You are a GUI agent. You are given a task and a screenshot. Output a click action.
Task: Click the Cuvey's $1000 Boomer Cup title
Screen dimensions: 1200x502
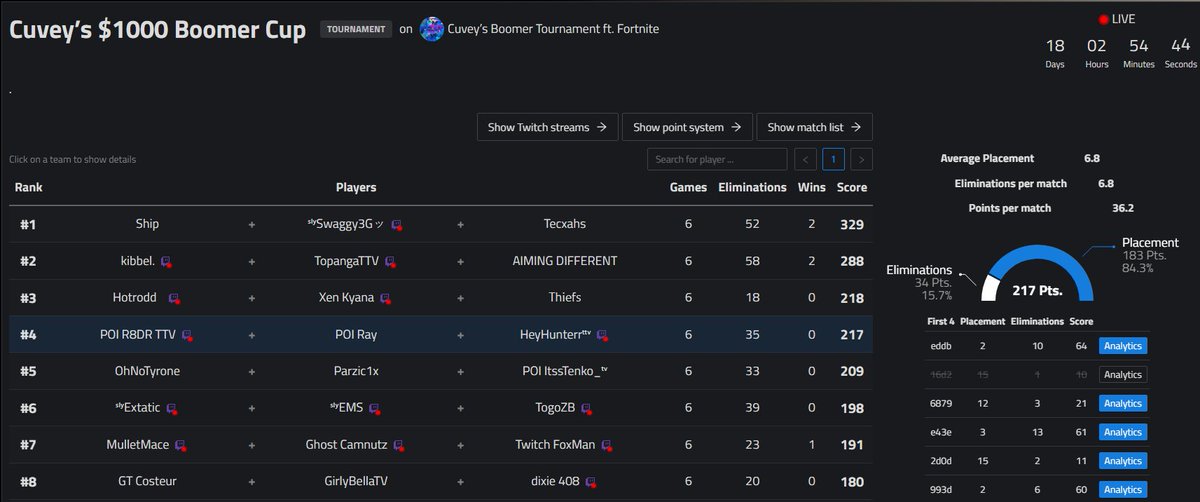[158, 30]
